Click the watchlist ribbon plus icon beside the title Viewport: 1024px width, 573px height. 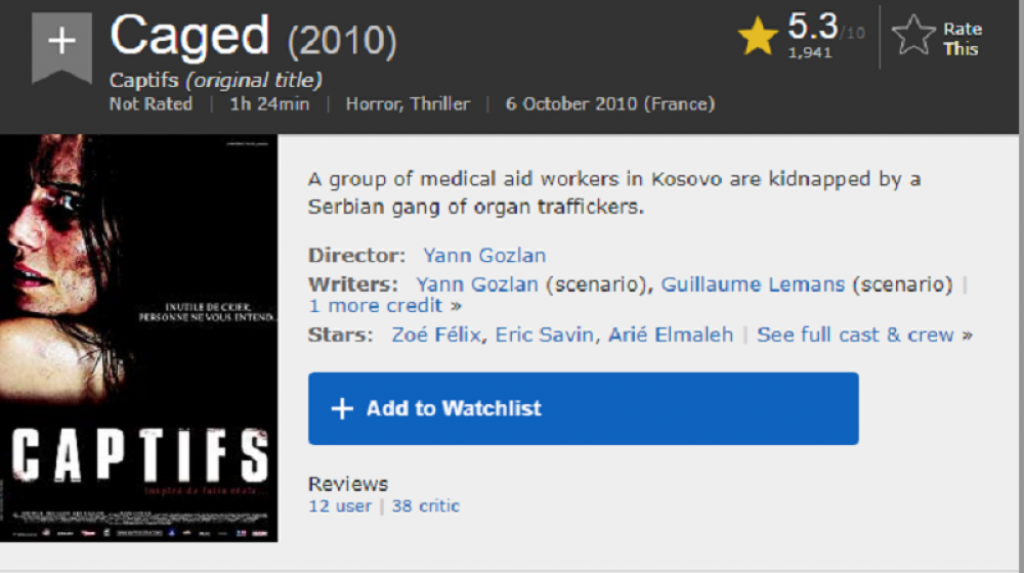pyautogui.click(x=62, y=42)
